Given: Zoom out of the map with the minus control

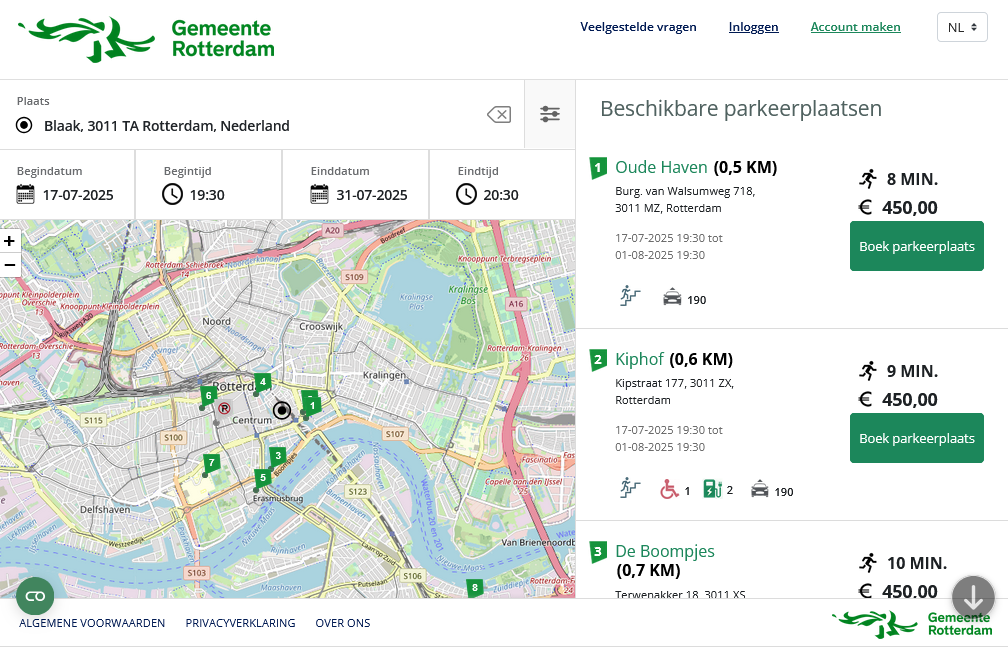Looking at the screenshot, I should click(x=10, y=264).
